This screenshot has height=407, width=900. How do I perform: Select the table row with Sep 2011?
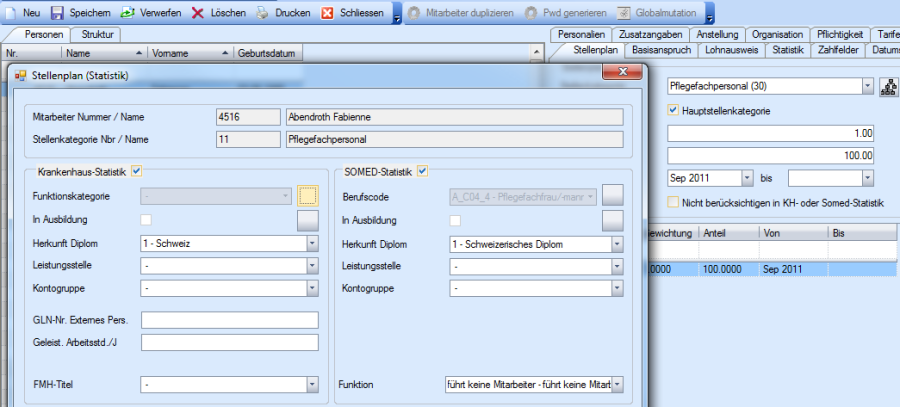coord(772,269)
